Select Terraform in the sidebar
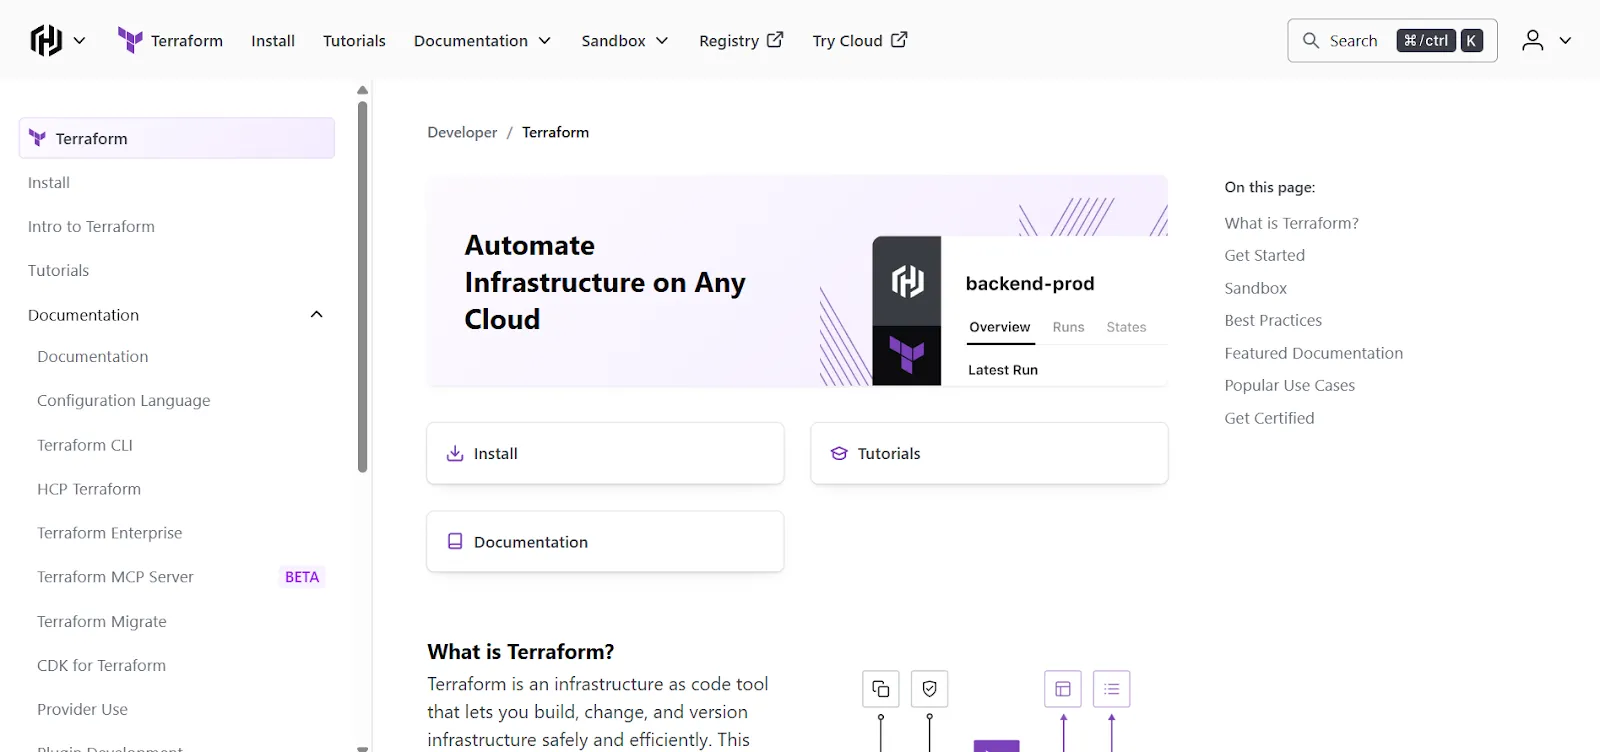Image resolution: width=1600 pixels, height=752 pixels. coord(177,138)
